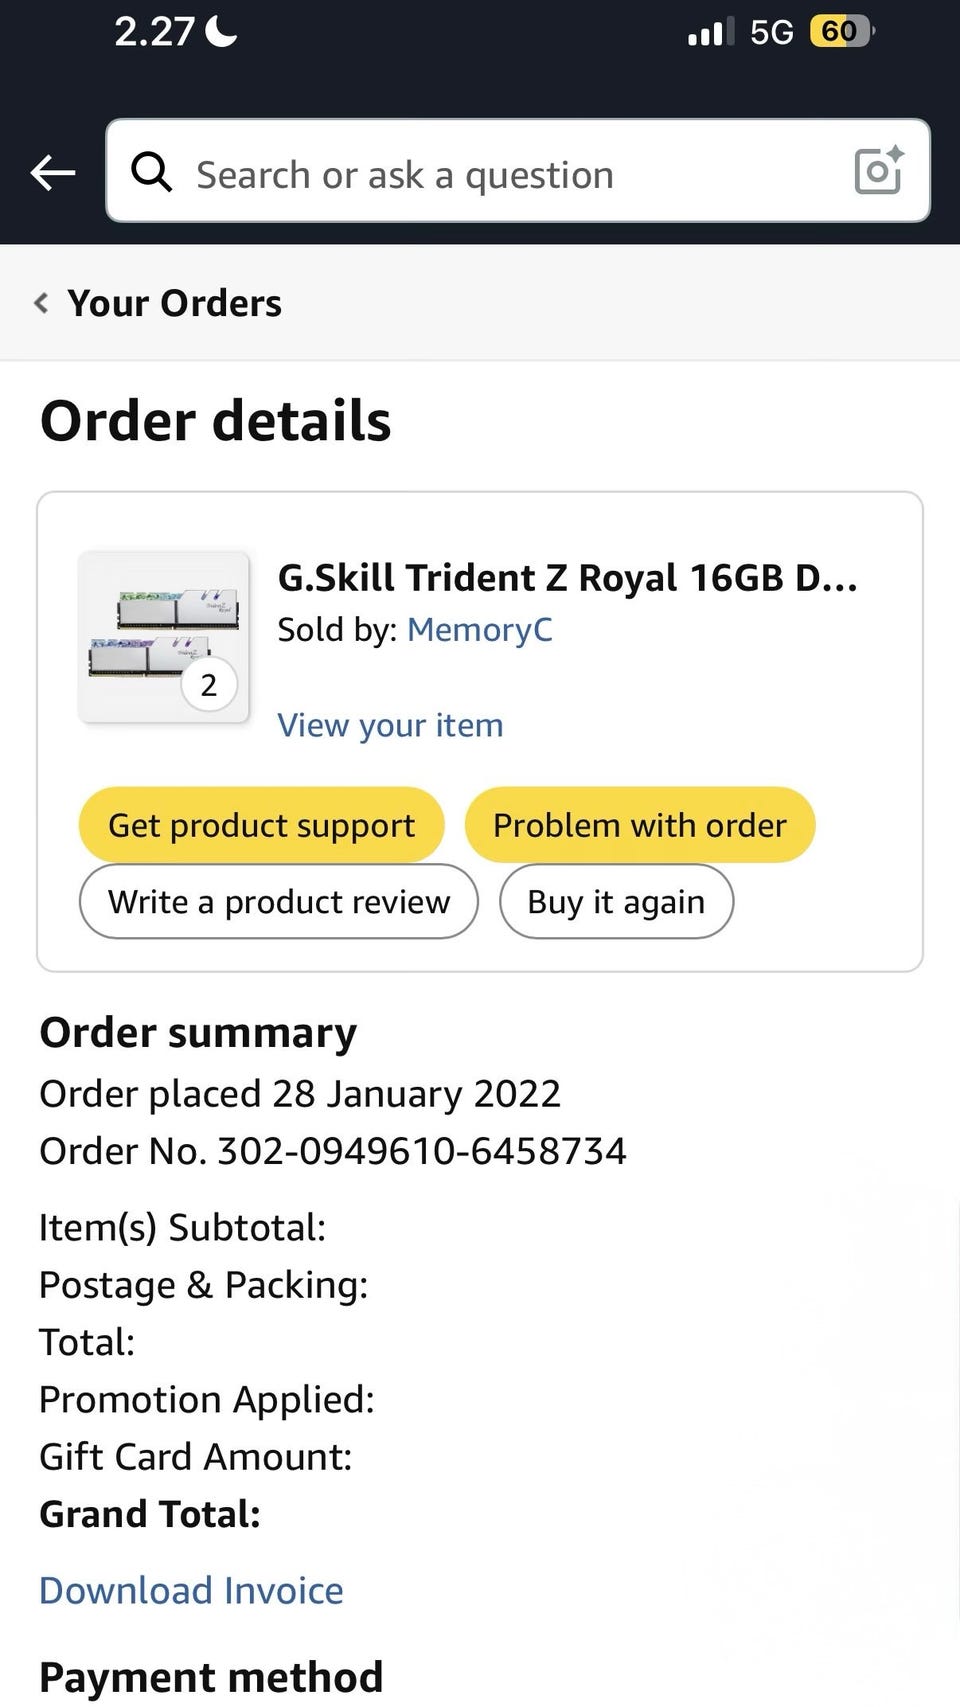Tap the moon focus mode icon
The height and width of the screenshot is (1707, 960).
click(221, 32)
